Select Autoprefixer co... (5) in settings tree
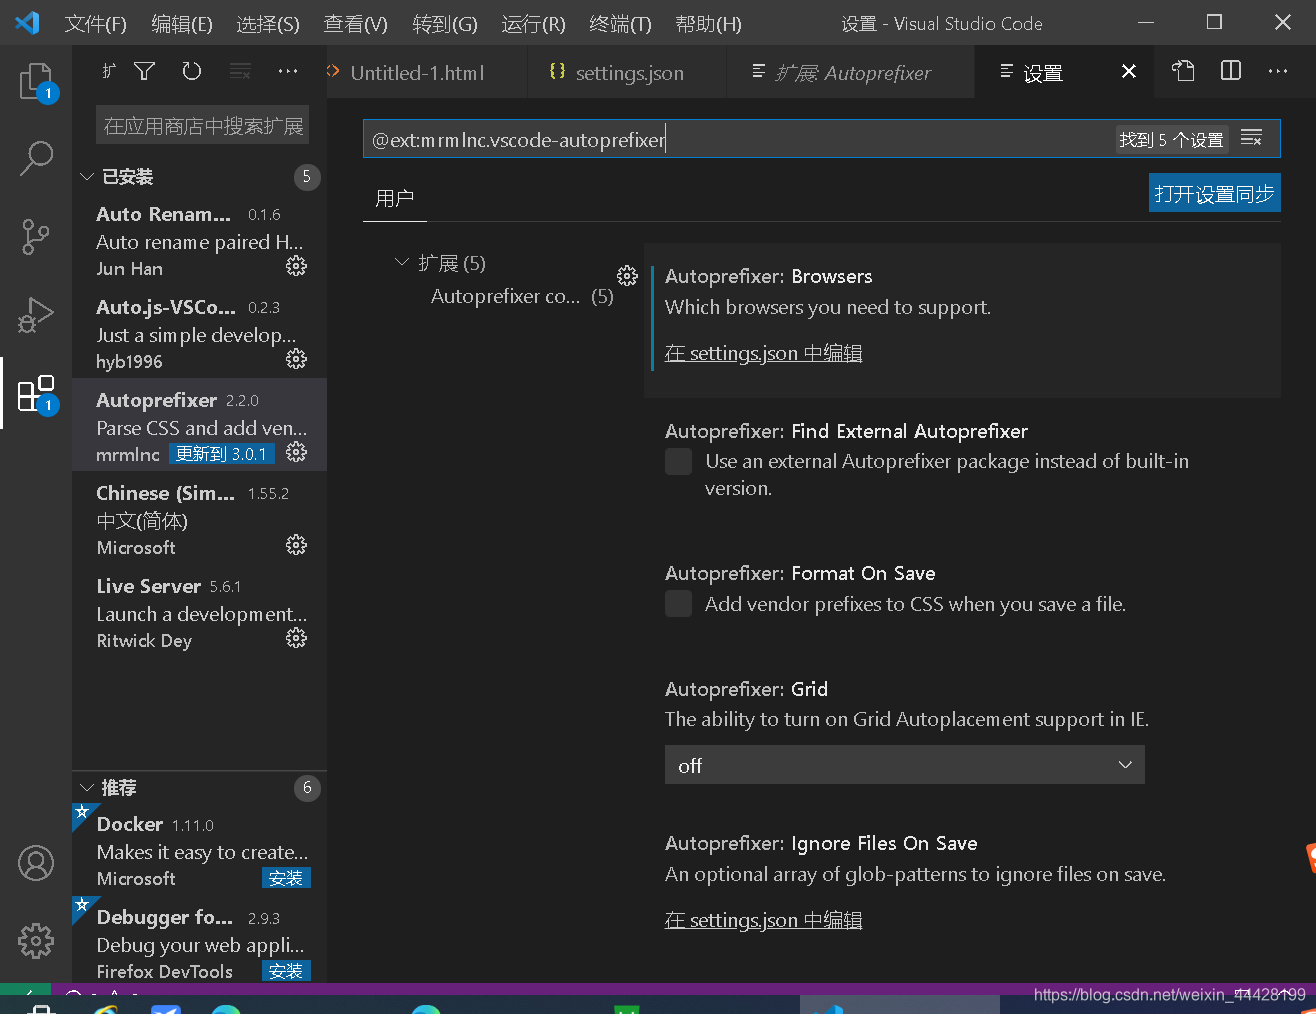Image resolution: width=1316 pixels, height=1014 pixels. pyautogui.click(x=522, y=296)
